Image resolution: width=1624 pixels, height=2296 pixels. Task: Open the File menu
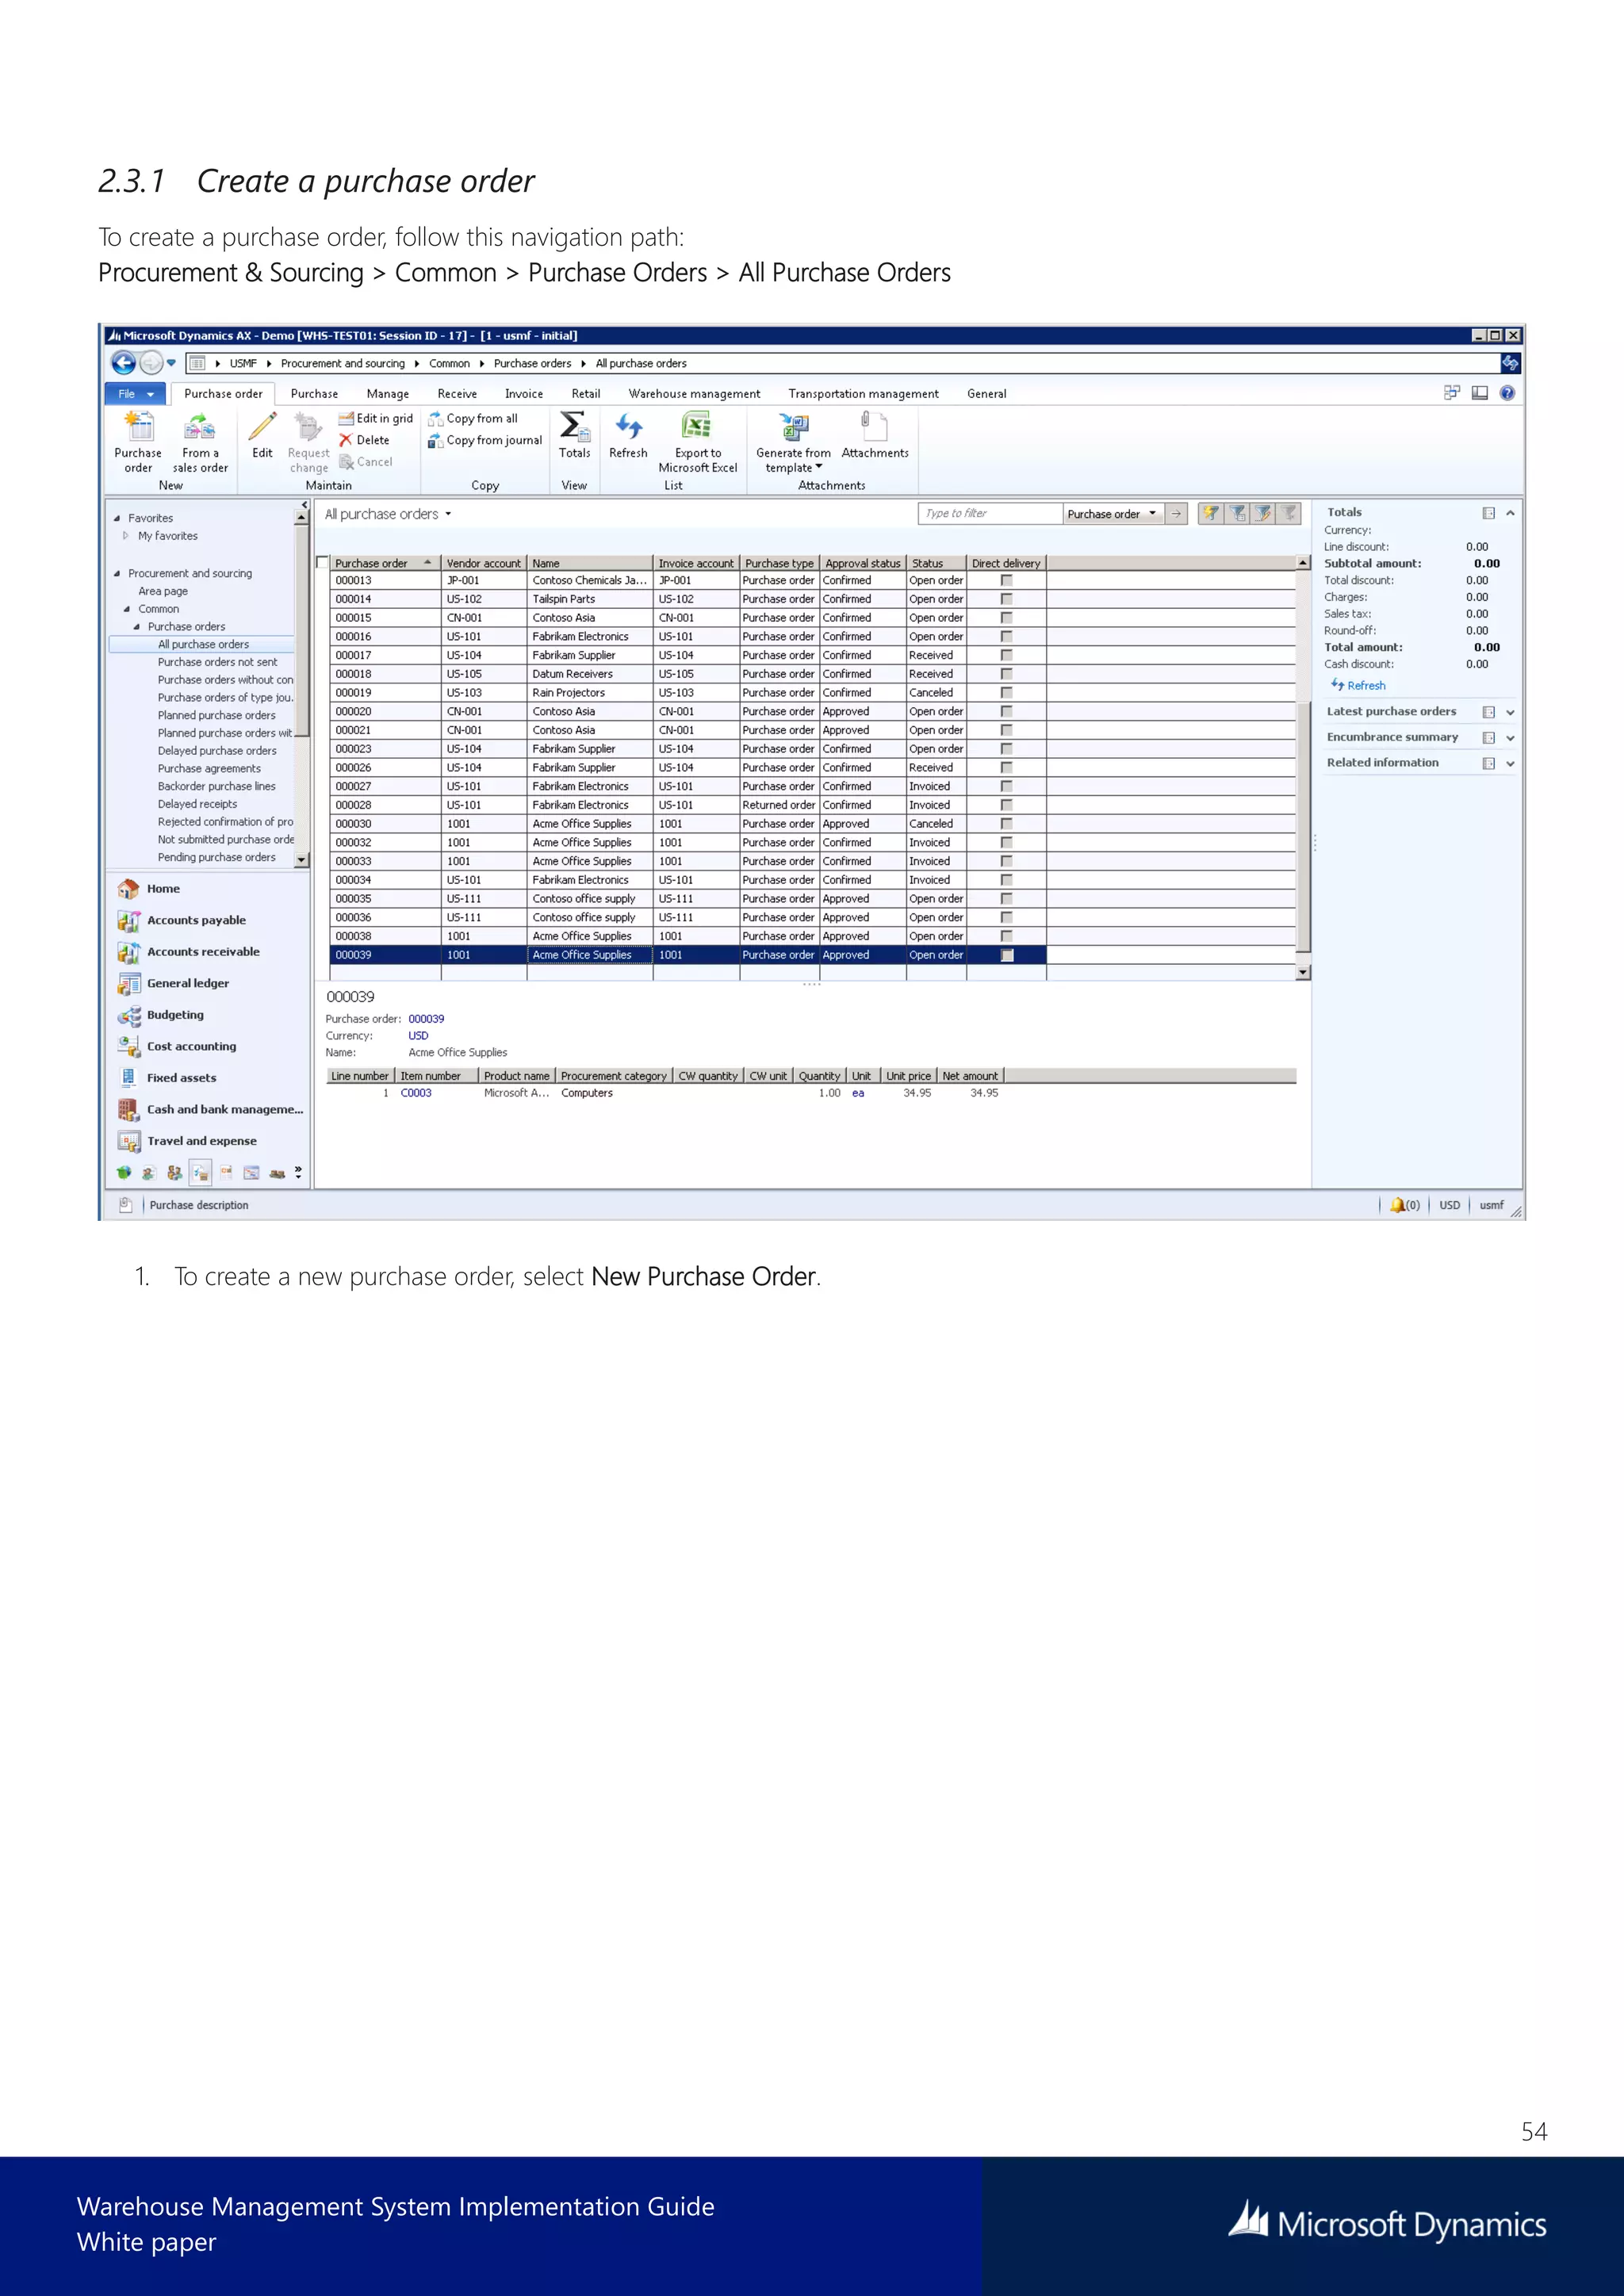pyautogui.click(x=135, y=393)
